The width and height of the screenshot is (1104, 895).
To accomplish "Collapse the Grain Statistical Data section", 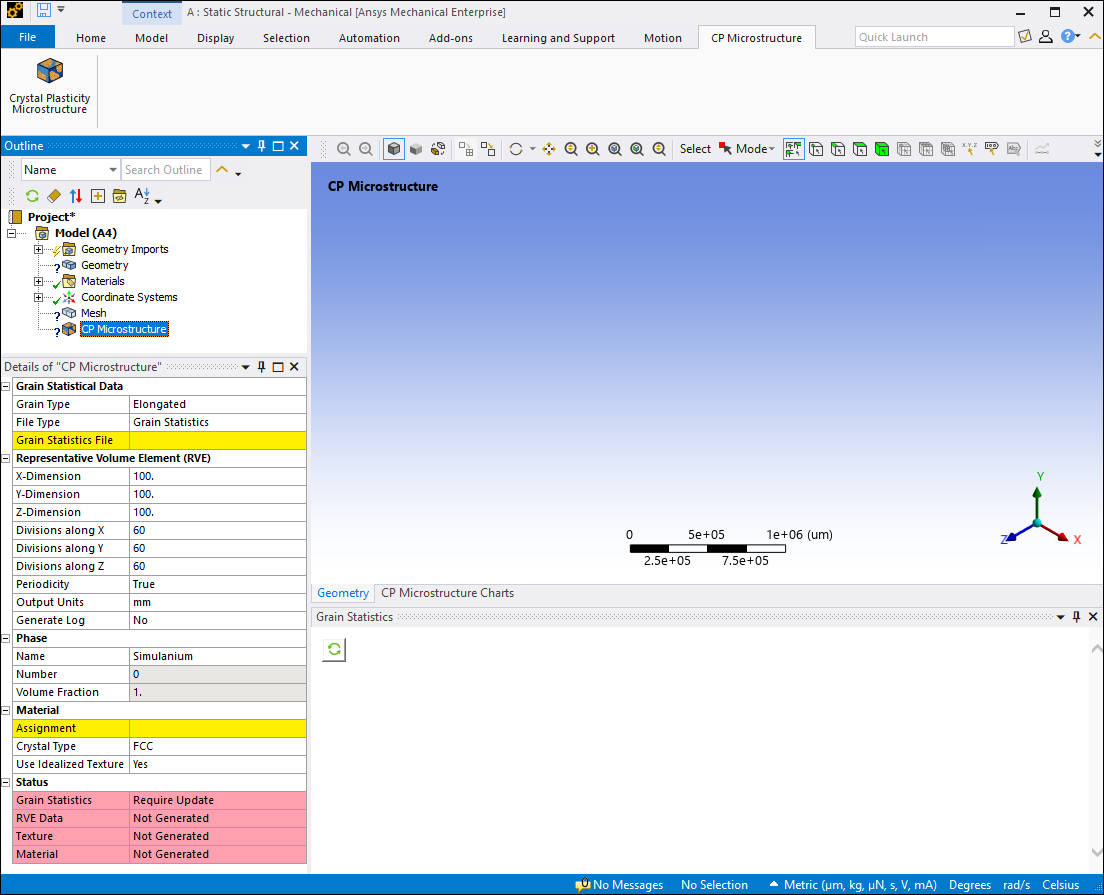I will point(7,386).
